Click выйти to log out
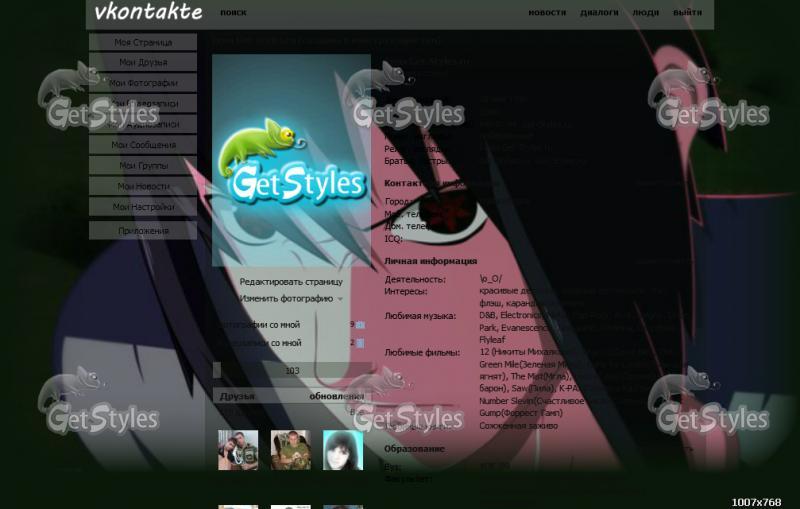800x509 pixels. coord(687,13)
